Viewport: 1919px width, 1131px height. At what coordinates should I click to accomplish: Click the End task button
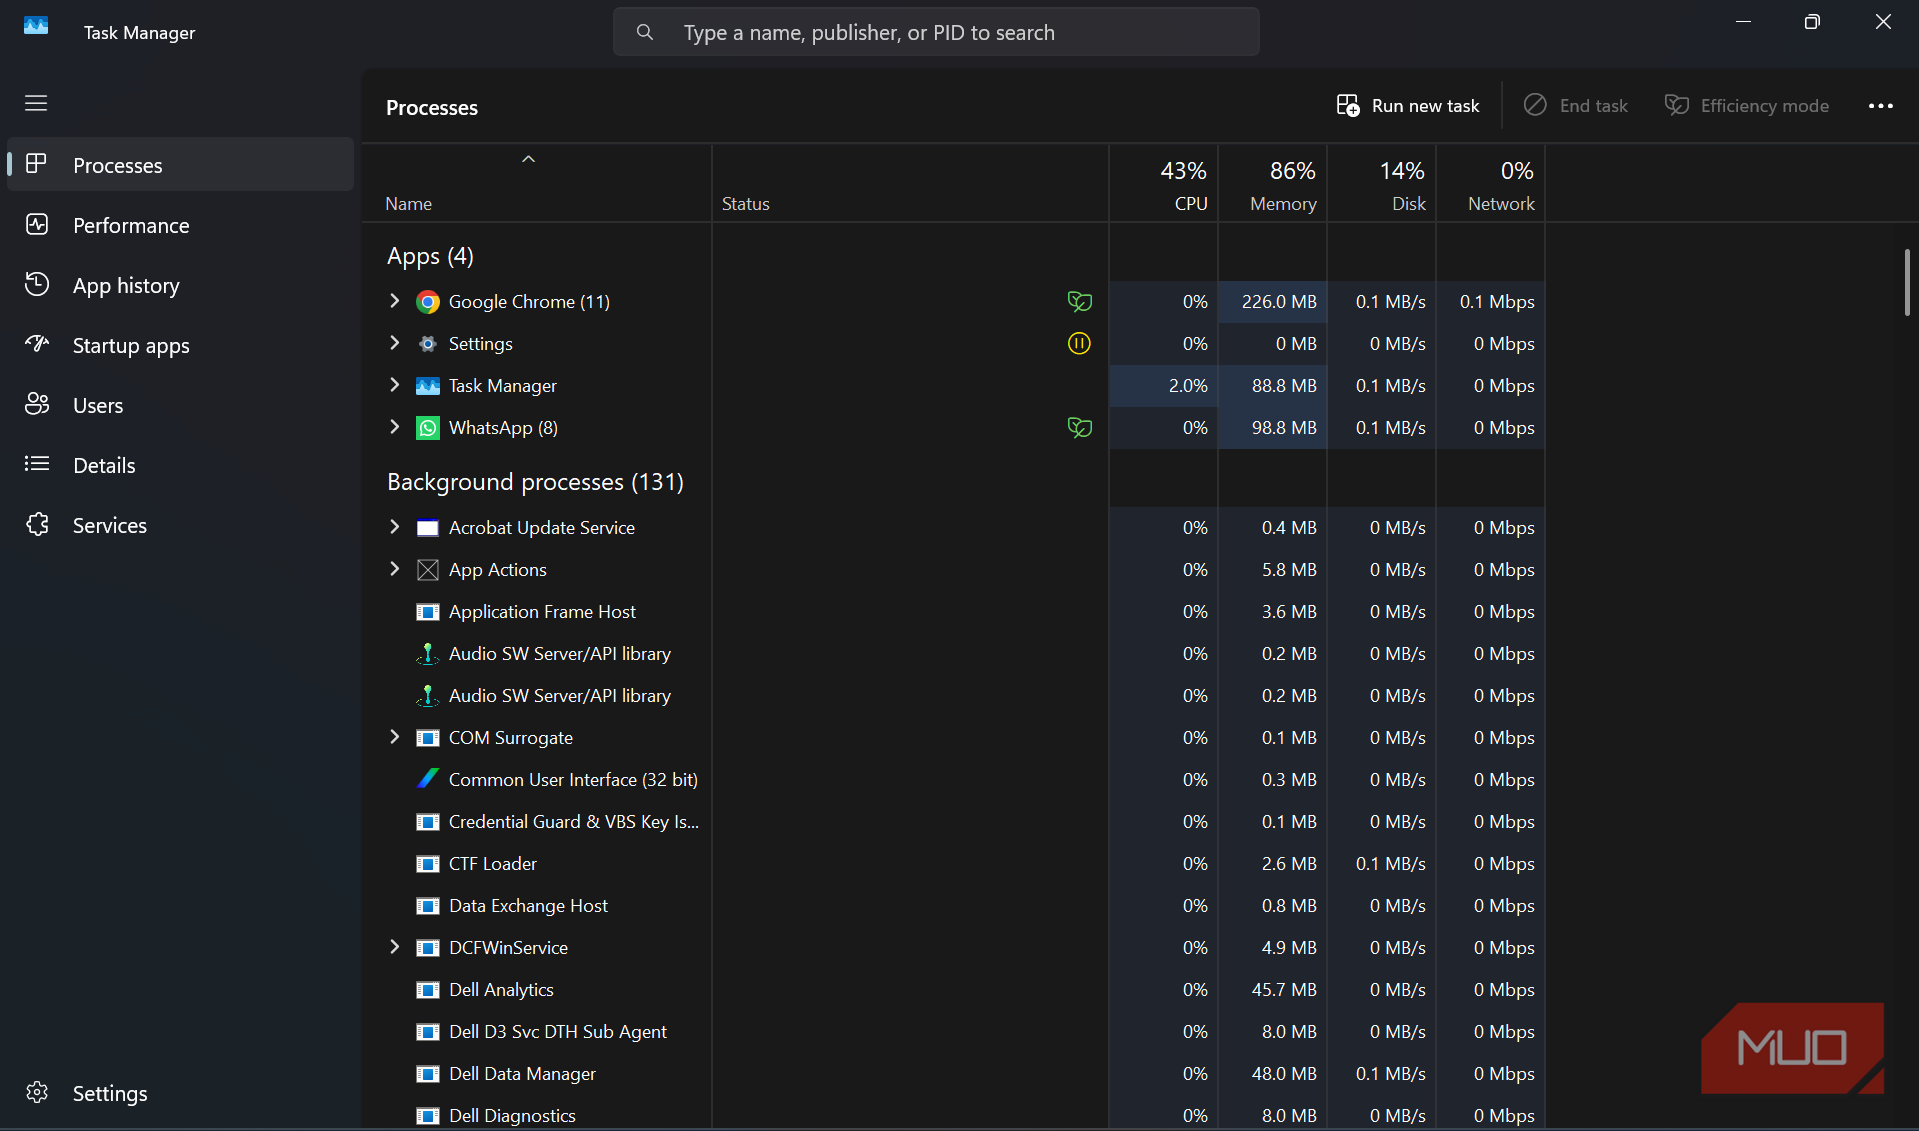pos(1575,106)
